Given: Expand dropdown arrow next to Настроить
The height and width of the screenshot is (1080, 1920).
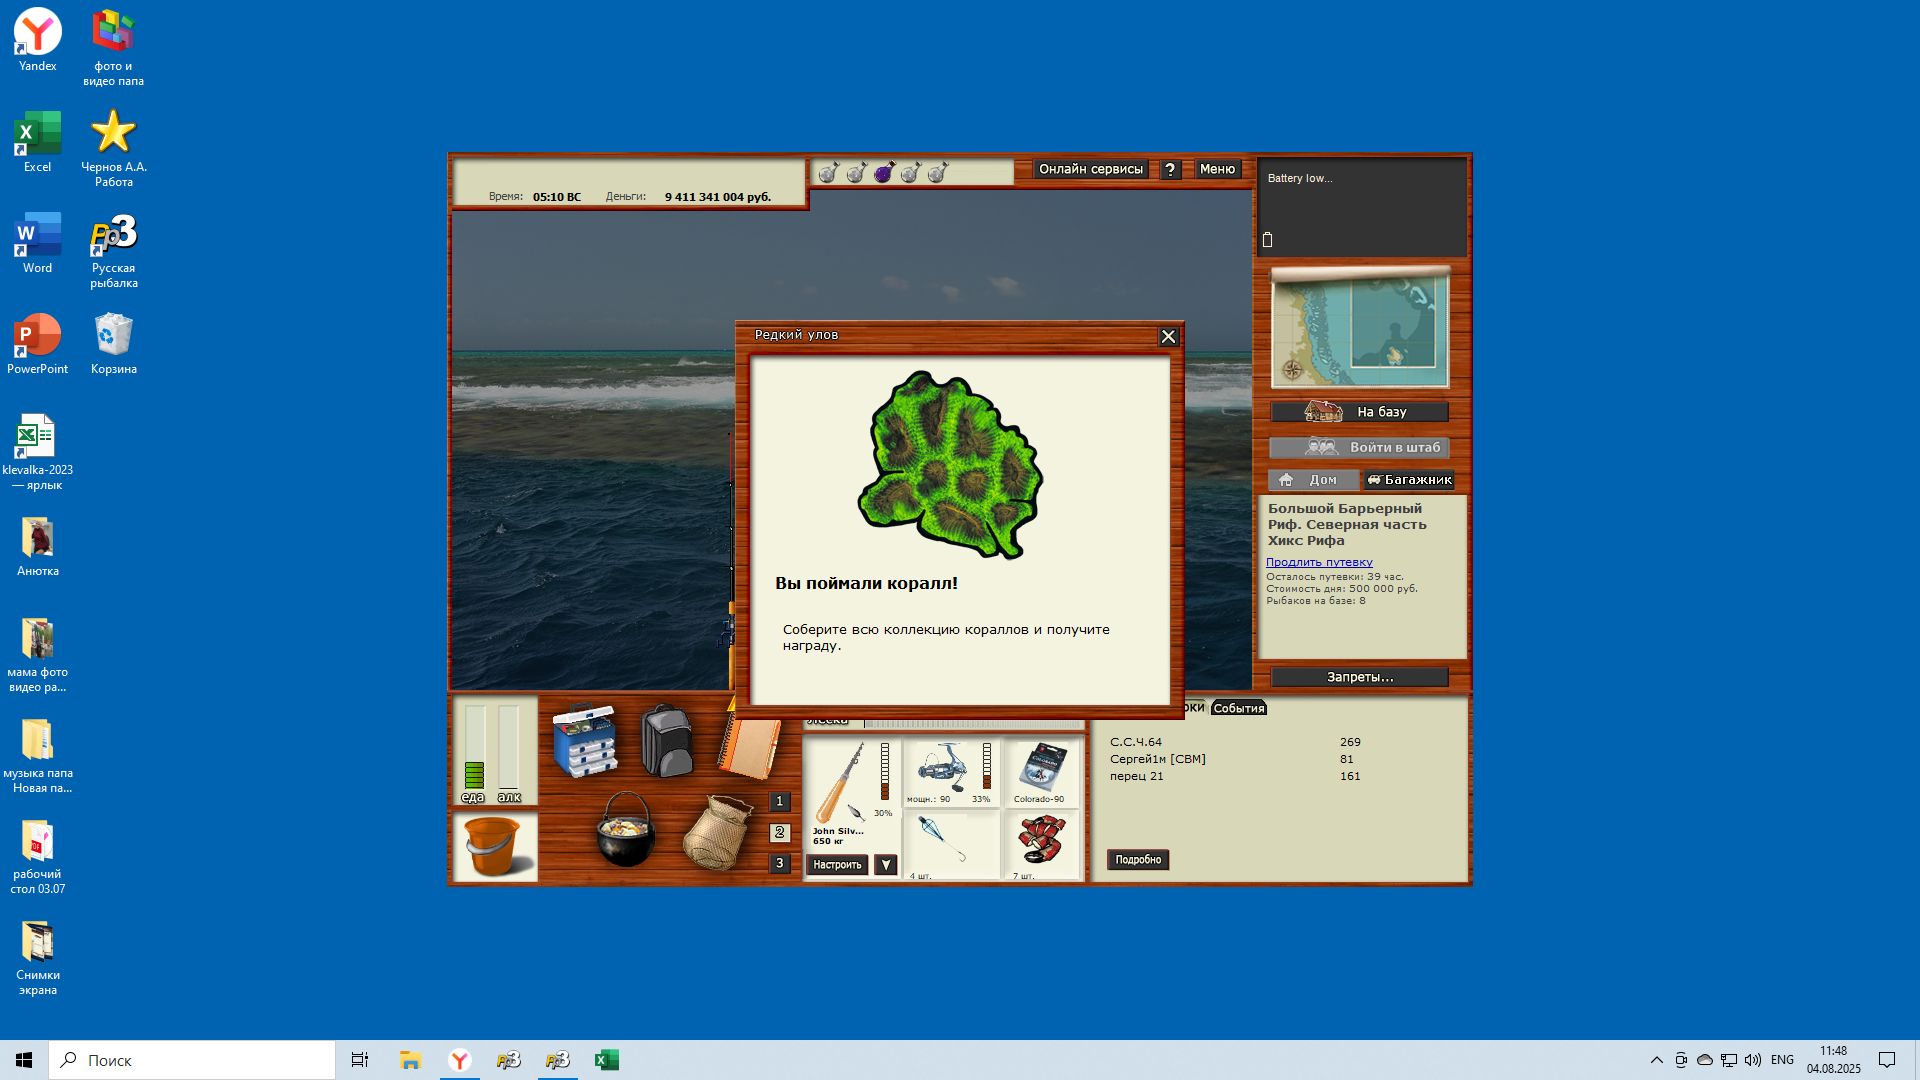Looking at the screenshot, I should pos(886,865).
